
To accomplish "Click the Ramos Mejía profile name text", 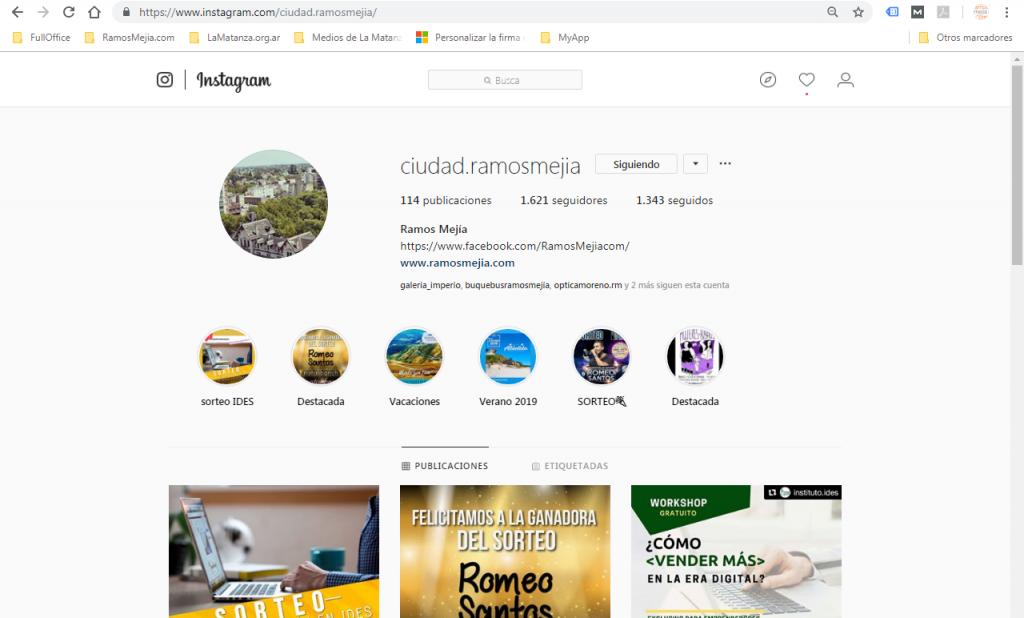I will [434, 229].
